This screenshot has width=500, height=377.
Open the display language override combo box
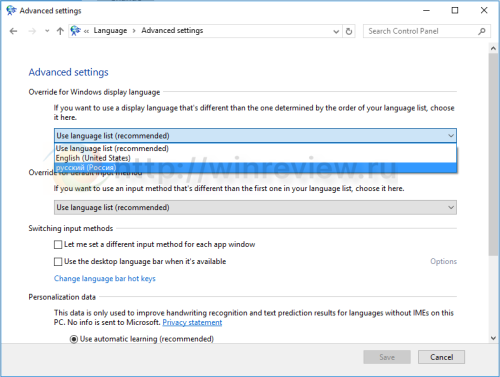pyautogui.click(x=255, y=136)
